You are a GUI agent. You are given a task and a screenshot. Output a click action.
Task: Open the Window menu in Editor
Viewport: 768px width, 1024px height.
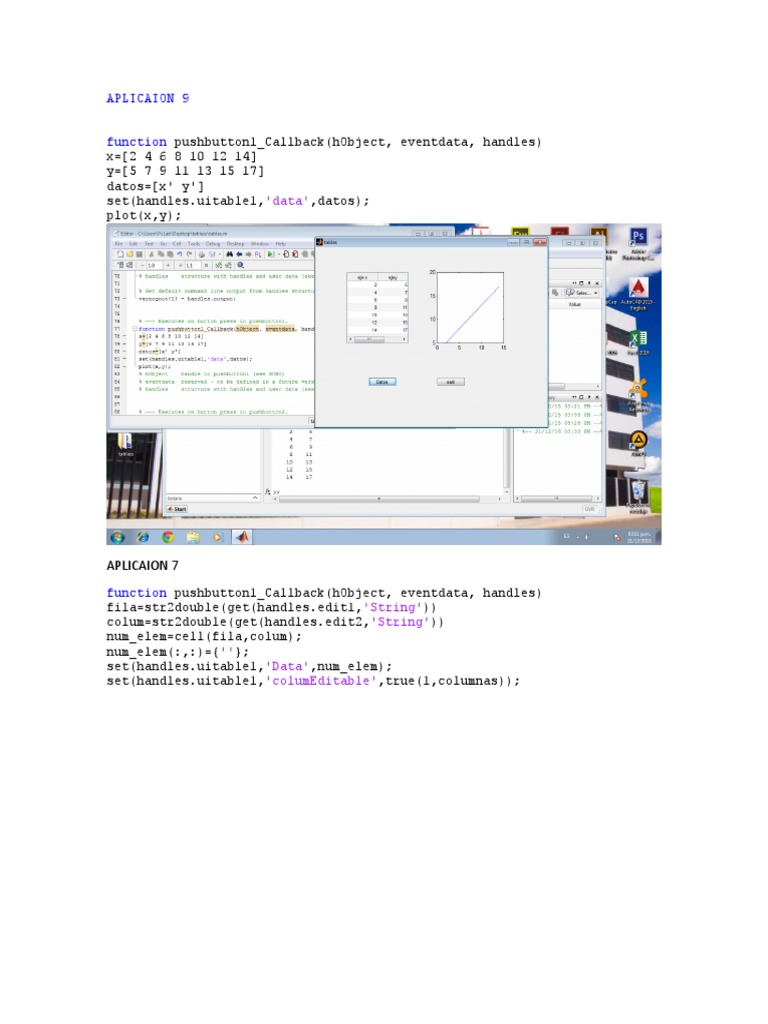pos(260,244)
